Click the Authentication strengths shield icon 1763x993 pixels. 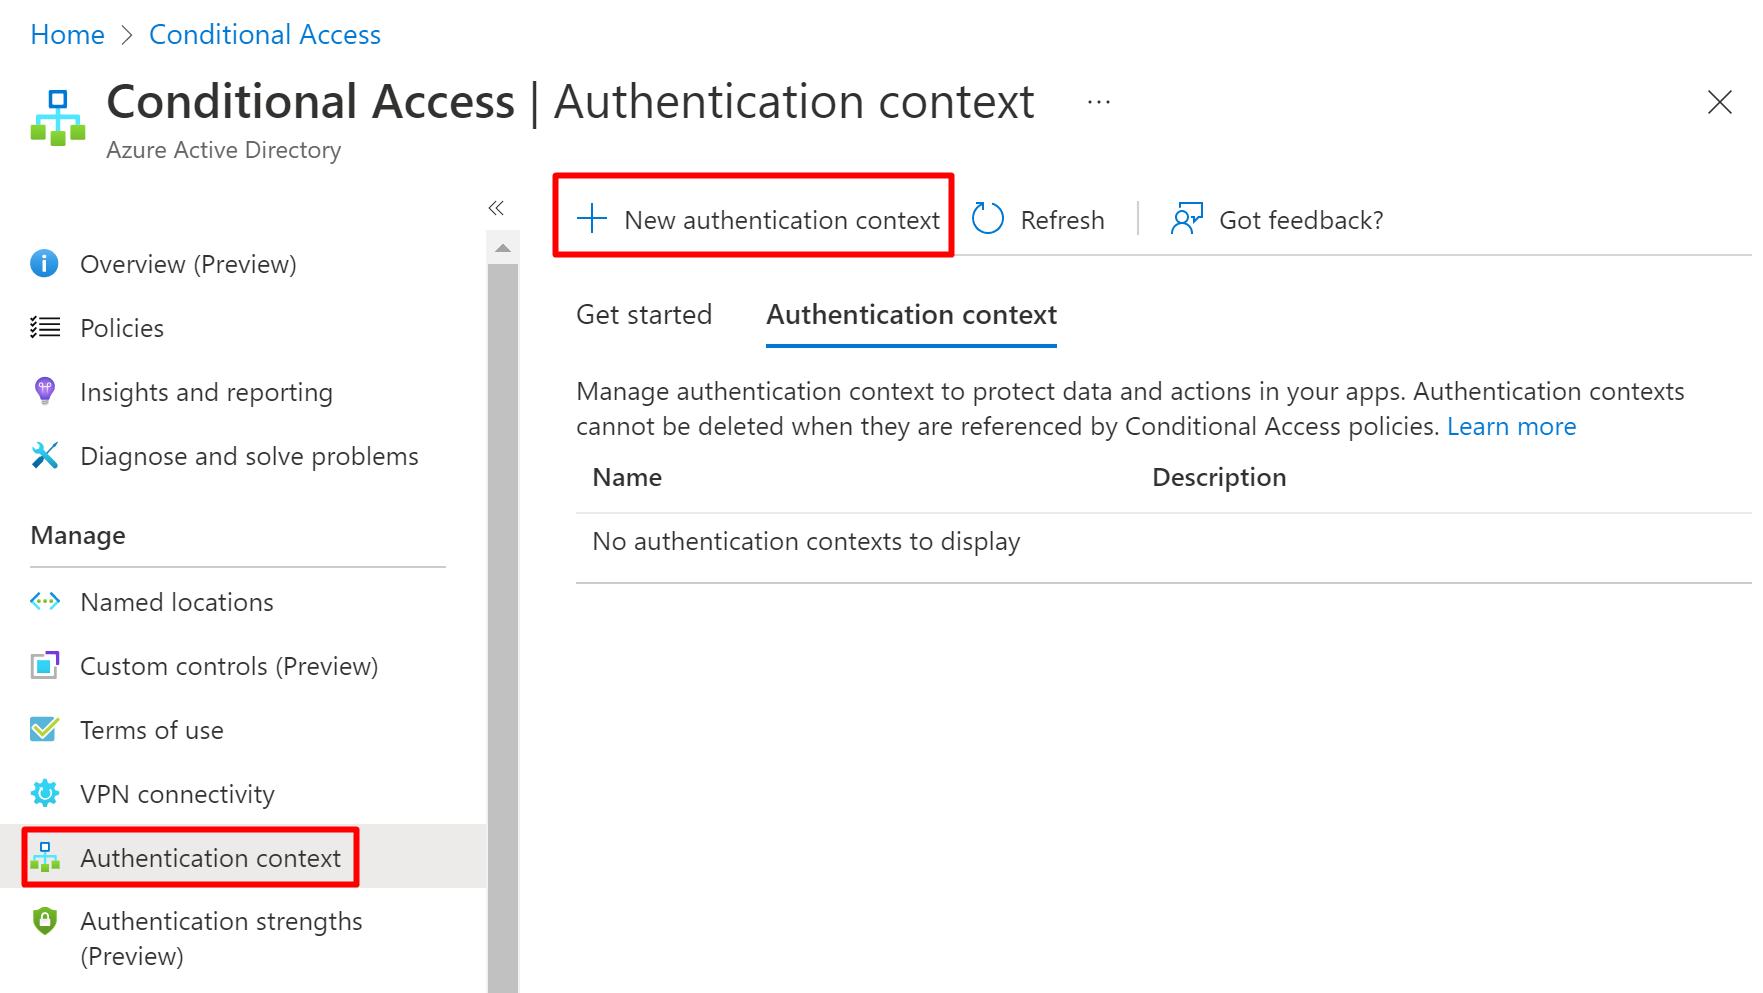tap(44, 921)
